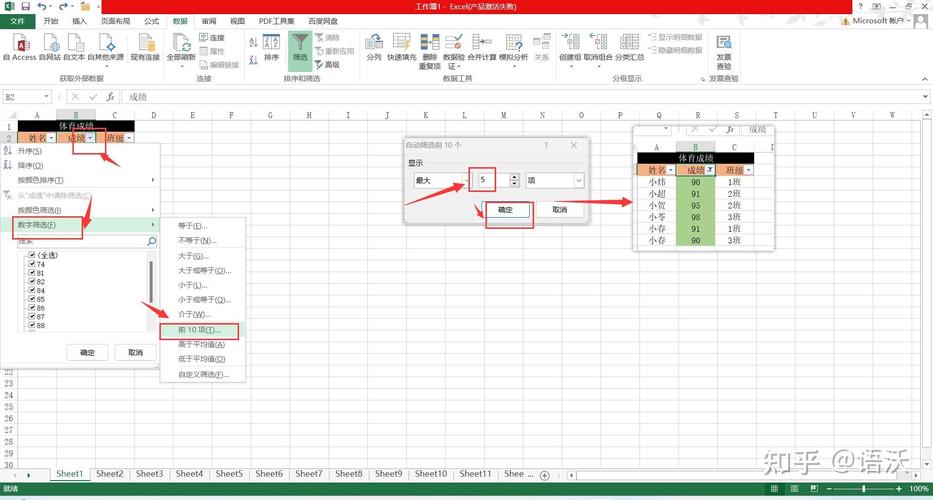Image resolution: width=933 pixels, height=500 pixels.
Task: Click 确定 in the filter dropdown panel
Action: [x=87, y=352]
